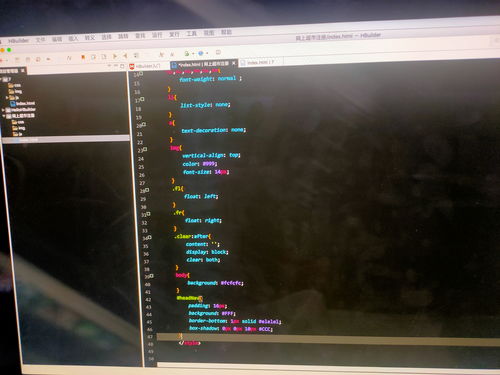Screen dimensions: 500x375
Task: Open the 跳转 menu
Action: 123,36
